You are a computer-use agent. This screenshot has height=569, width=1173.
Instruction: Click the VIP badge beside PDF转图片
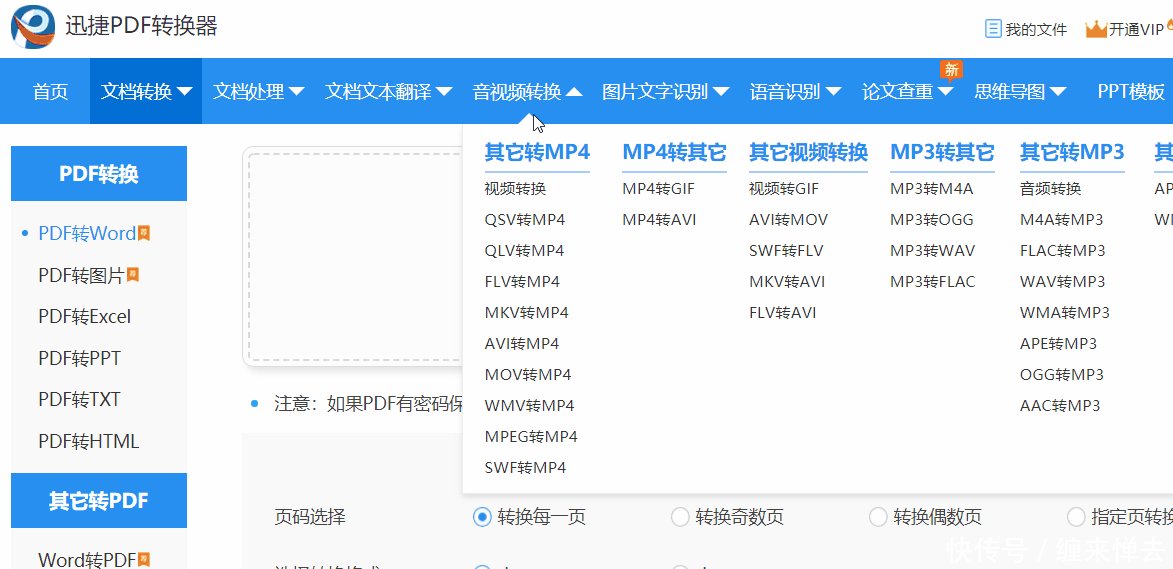coord(133,275)
